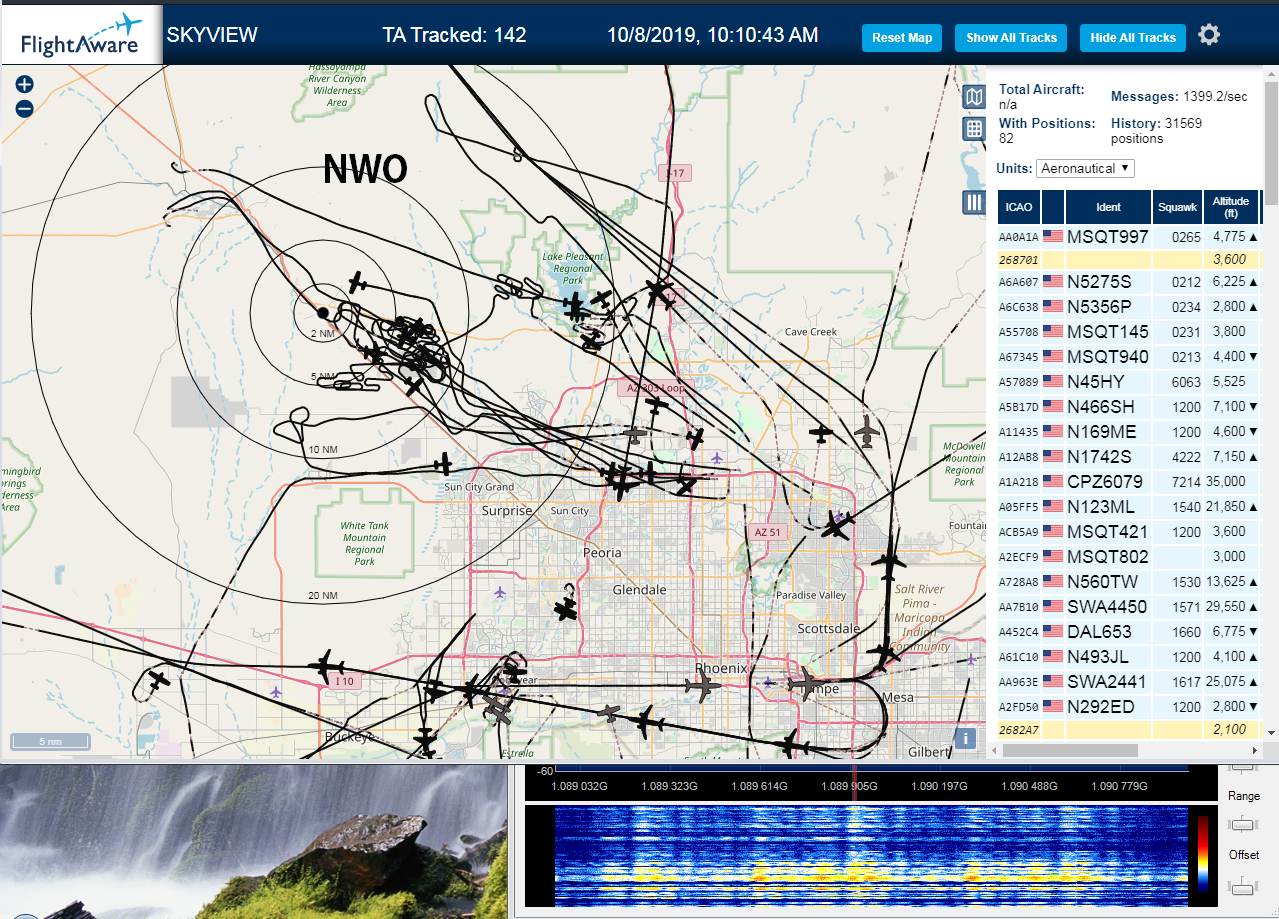1279x919 pixels.
Task: Select the N292ED aircraft row
Action: click(x=1130, y=707)
